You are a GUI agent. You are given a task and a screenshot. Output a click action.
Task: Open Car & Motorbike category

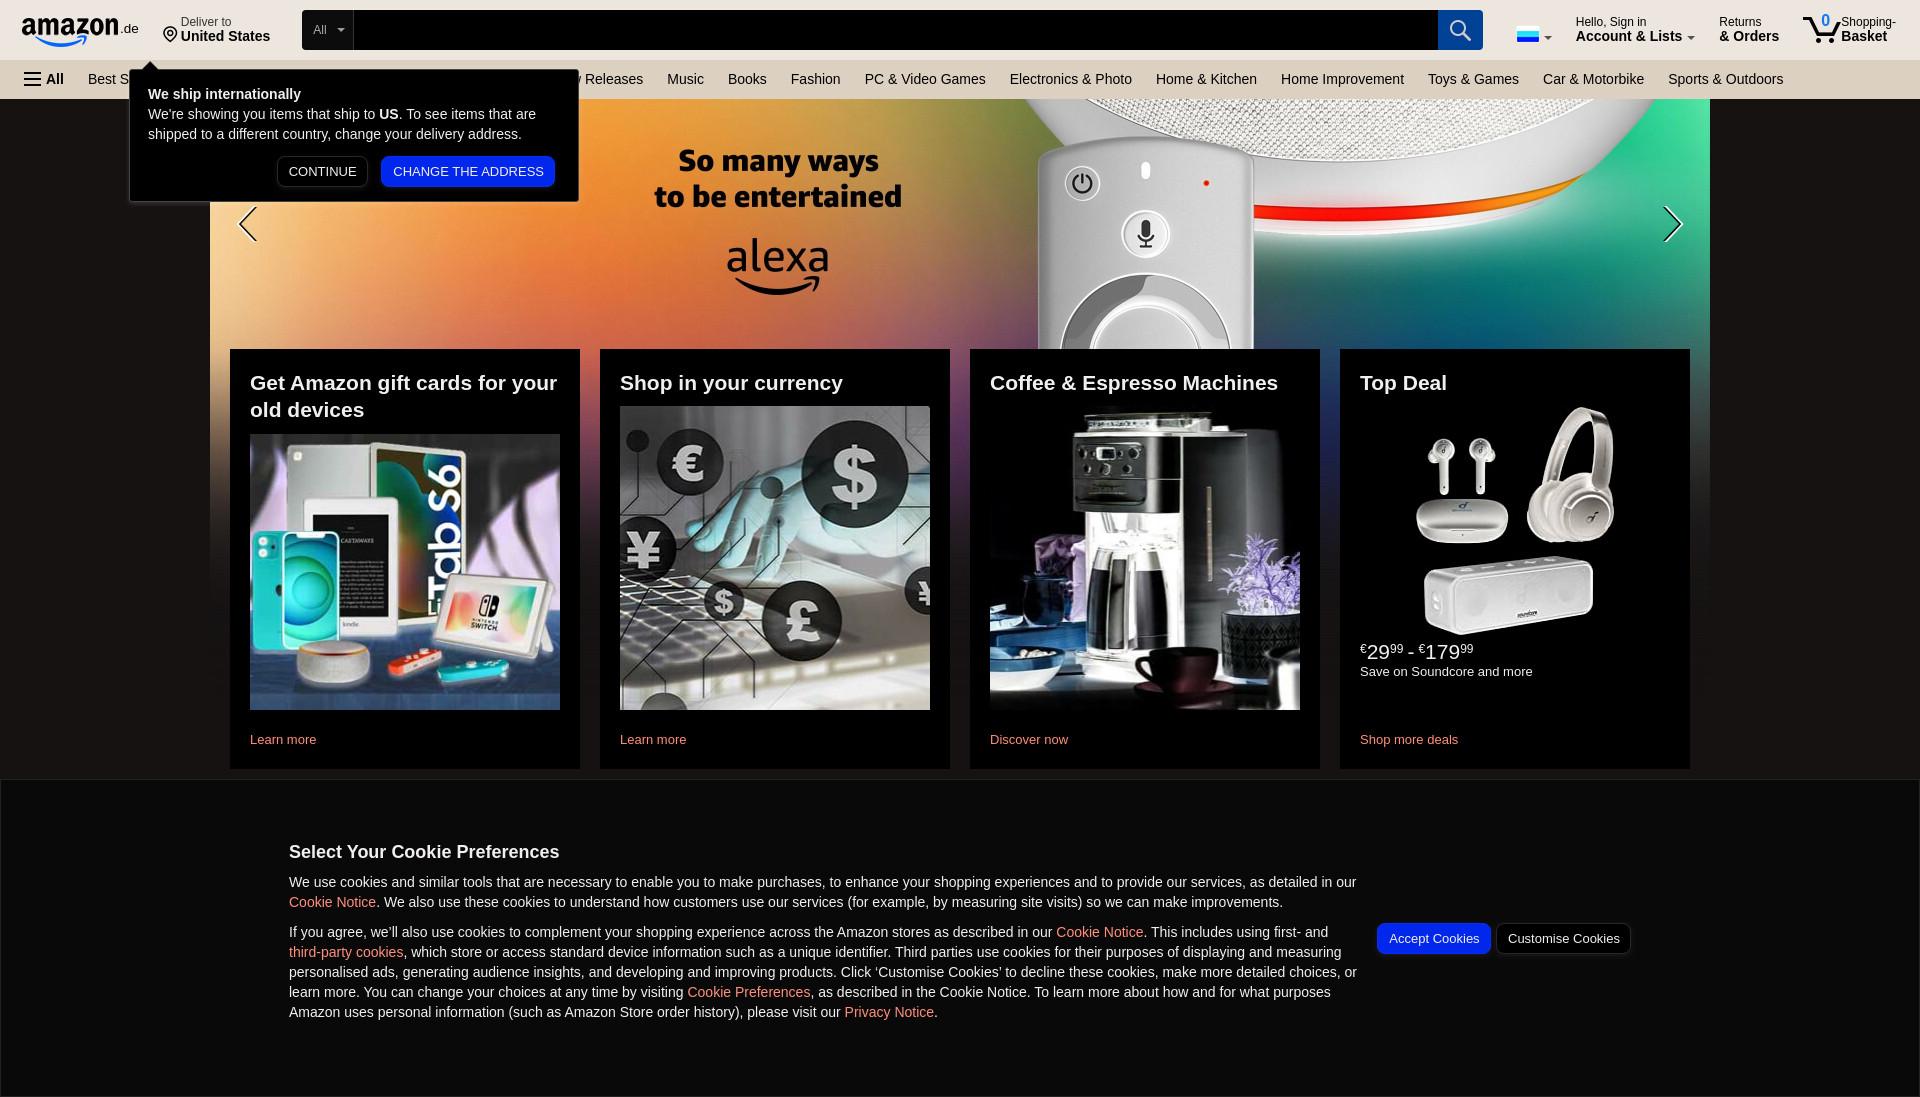pos(1593,79)
